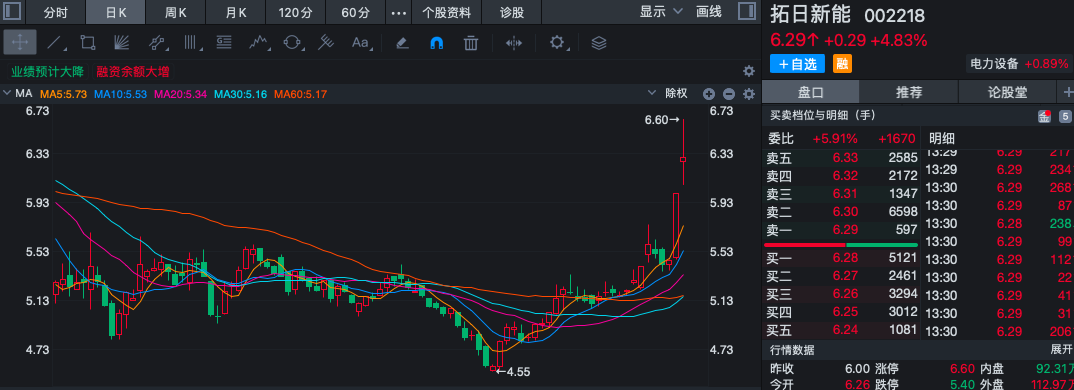Image resolution: width=1074 pixels, height=390 pixels.
Task: Click the 6.60 high price marker
Action: tap(662, 120)
